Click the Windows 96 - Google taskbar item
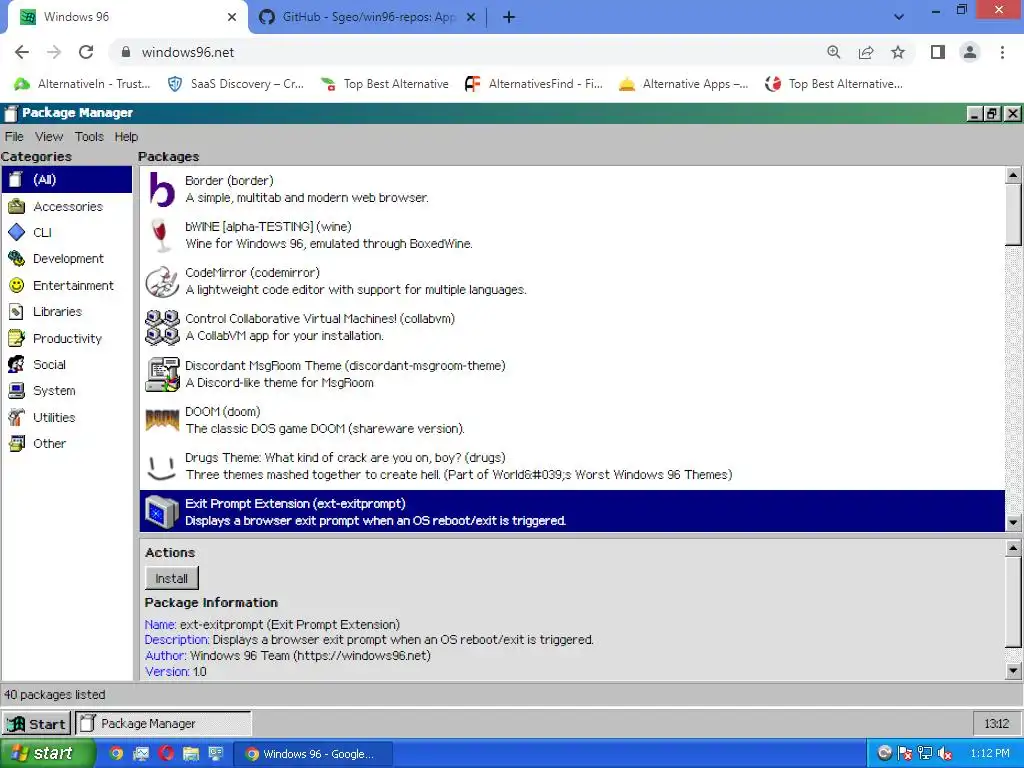 pyautogui.click(x=312, y=754)
